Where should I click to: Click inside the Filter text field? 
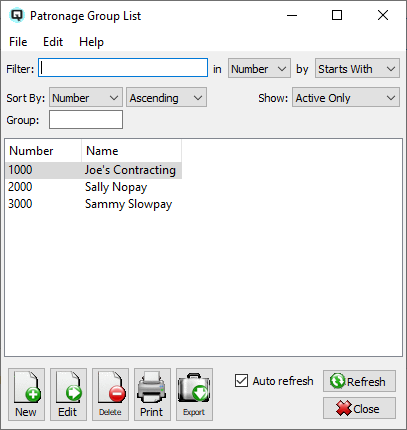[x=123, y=68]
